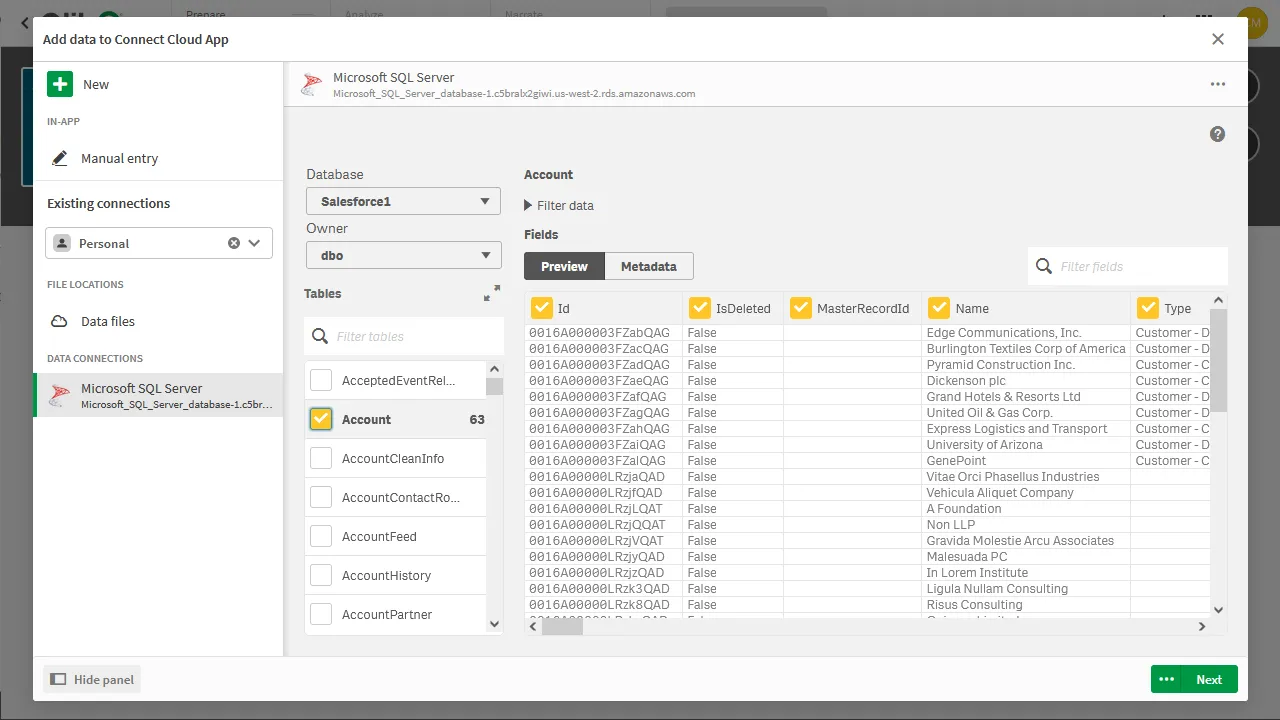Viewport: 1280px width, 720px height.
Task: Open Manual entry pencil icon
Action: (x=60, y=158)
